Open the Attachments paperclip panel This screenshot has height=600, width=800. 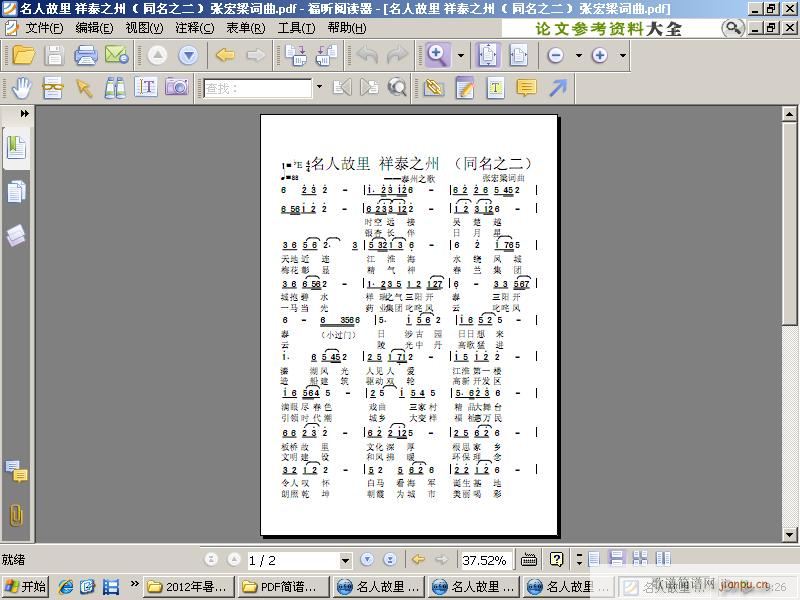click(x=16, y=516)
